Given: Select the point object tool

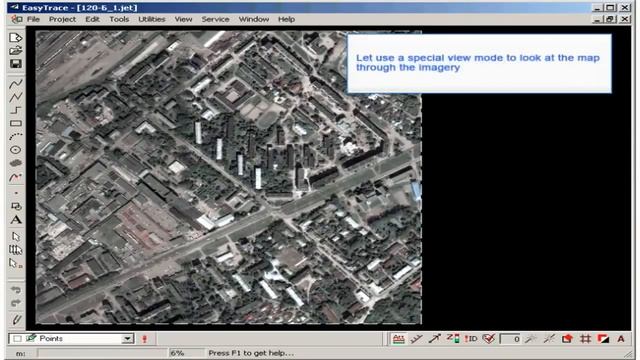Looking at the screenshot, I should point(16,193).
